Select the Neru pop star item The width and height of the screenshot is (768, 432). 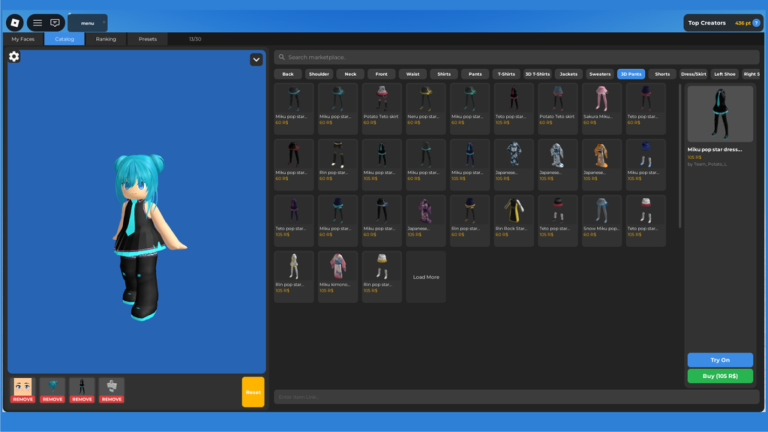pos(426,109)
